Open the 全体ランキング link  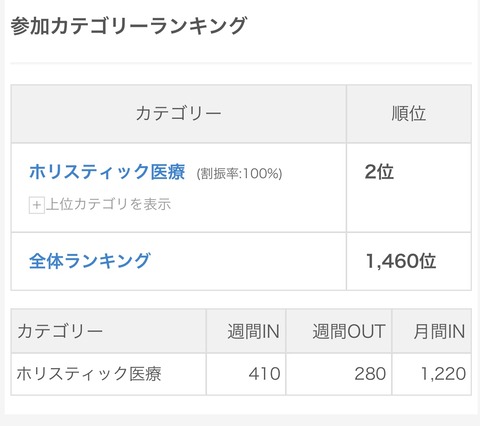[x=90, y=261]
